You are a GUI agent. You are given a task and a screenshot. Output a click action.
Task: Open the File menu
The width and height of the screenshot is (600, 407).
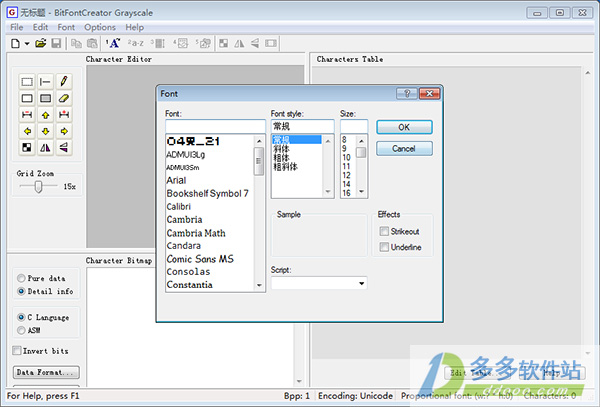pos(16,27)
